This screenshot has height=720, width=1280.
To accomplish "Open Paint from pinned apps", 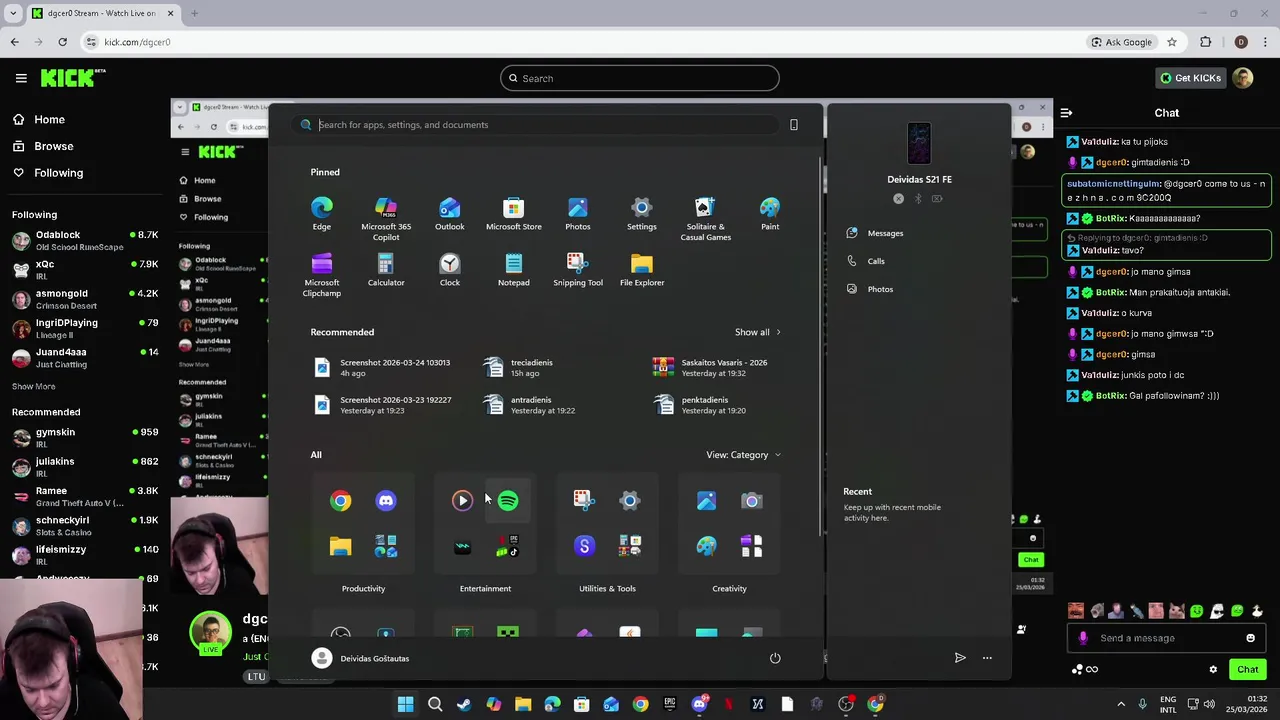I will pyautogui.click(x=770, y=213).
